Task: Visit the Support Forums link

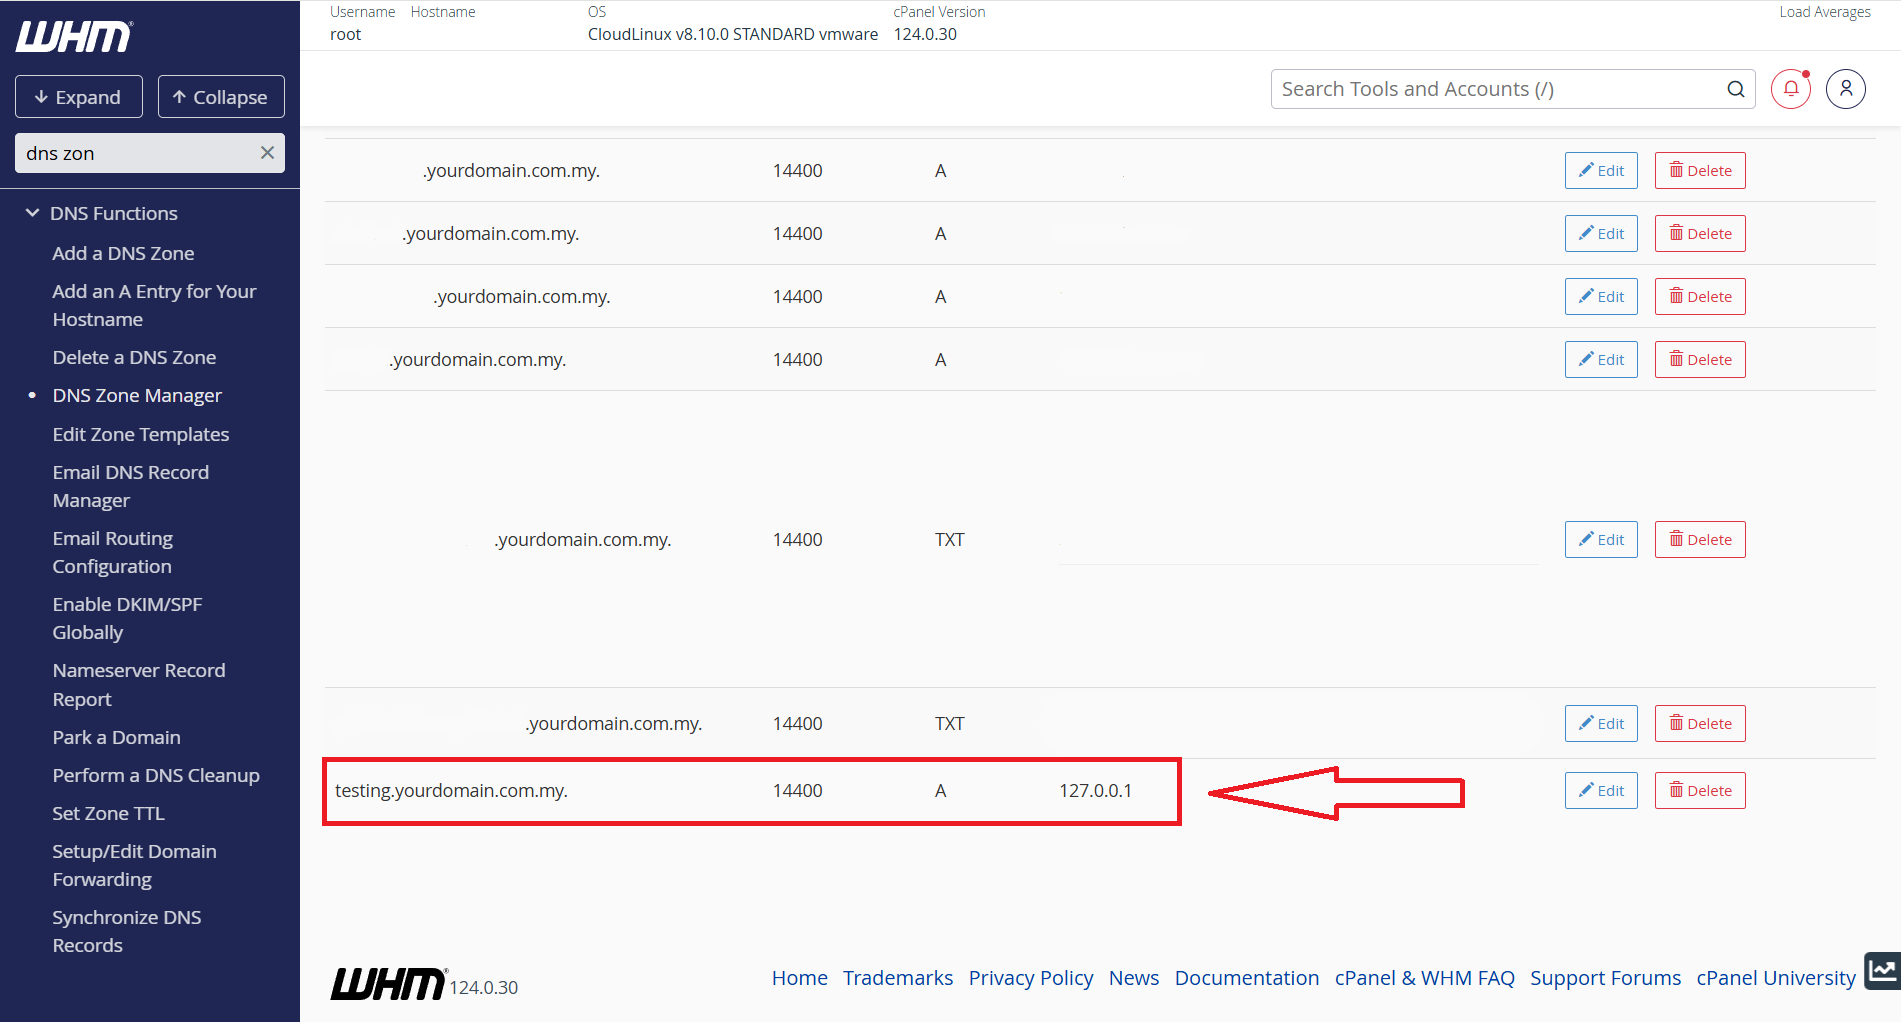Action: [1604, 978]
